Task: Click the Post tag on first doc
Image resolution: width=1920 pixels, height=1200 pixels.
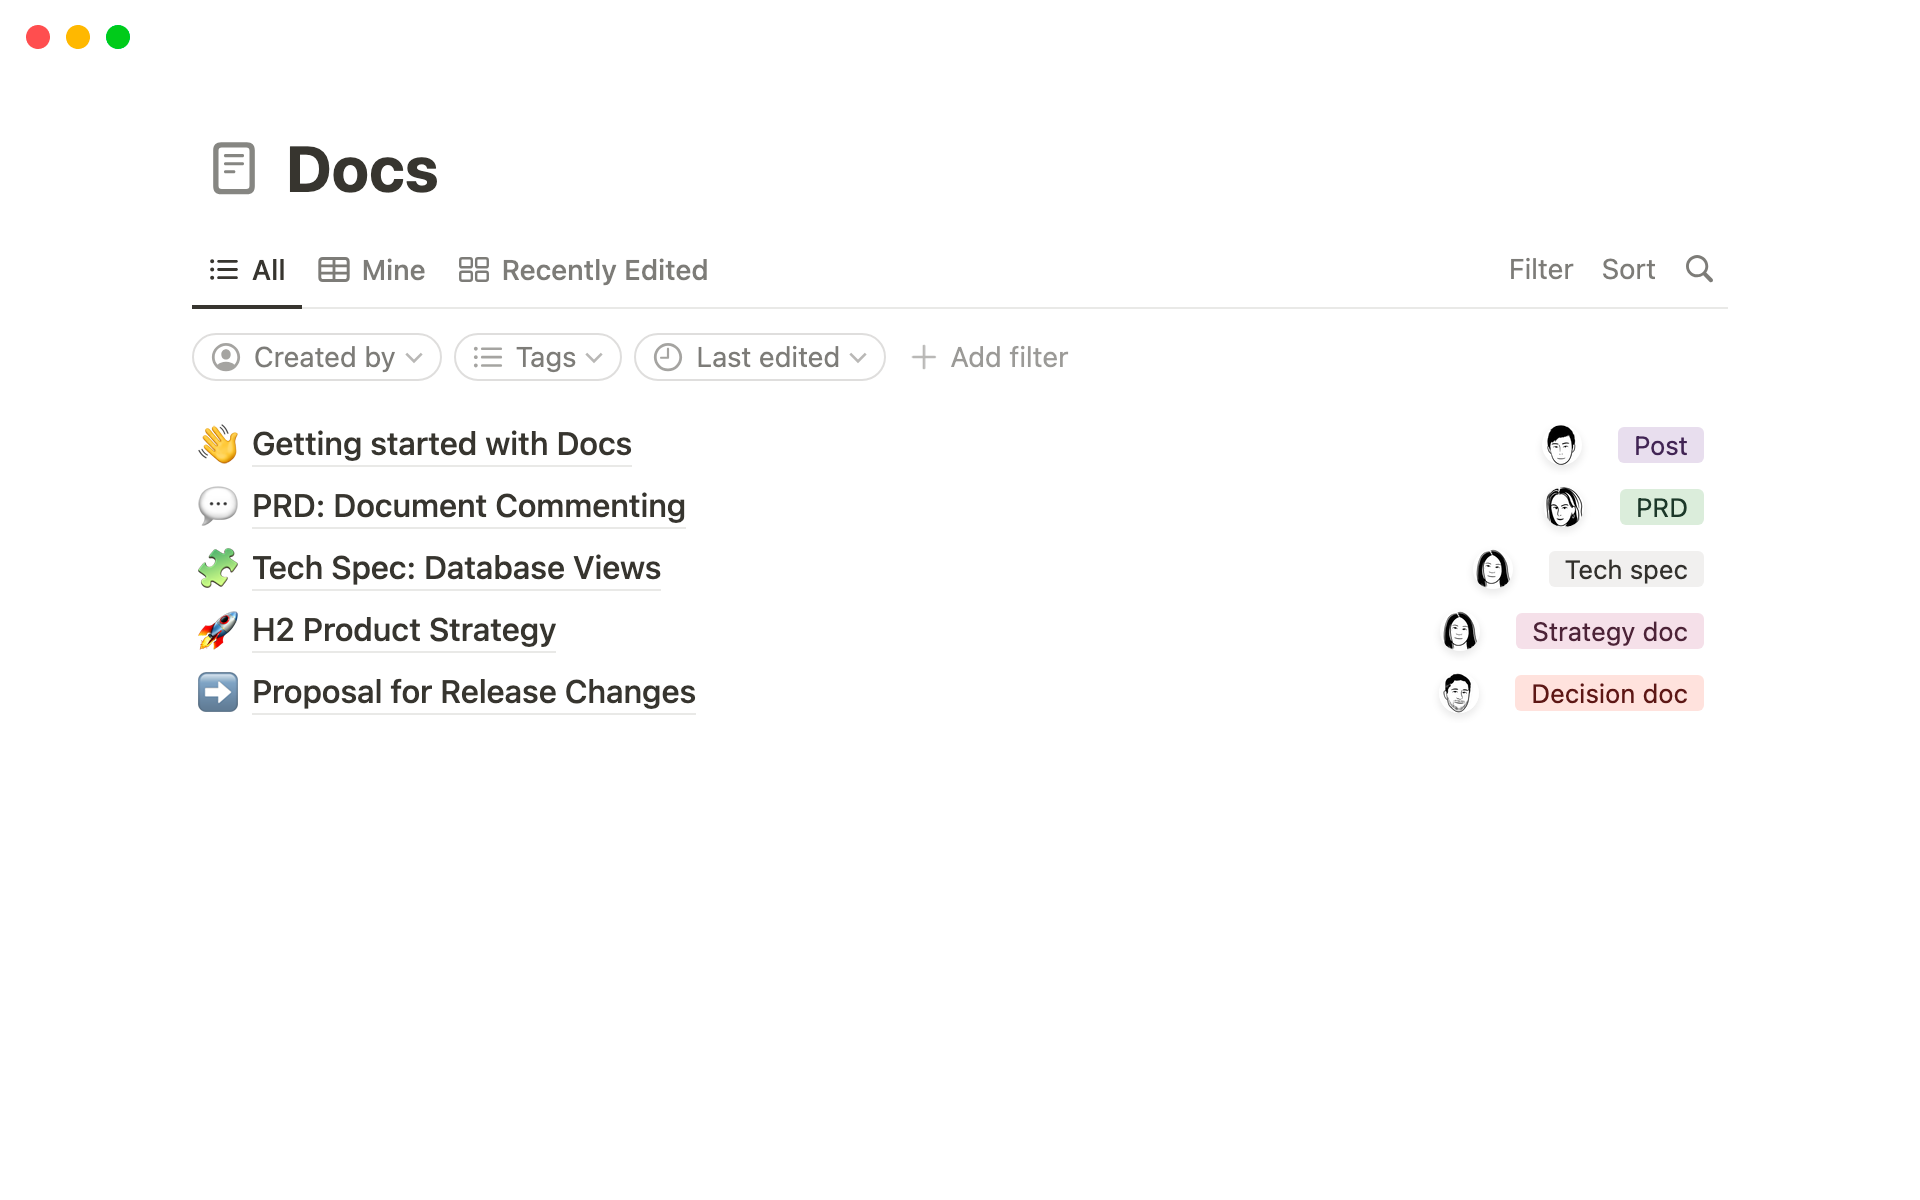Action: pos(1659,445)
